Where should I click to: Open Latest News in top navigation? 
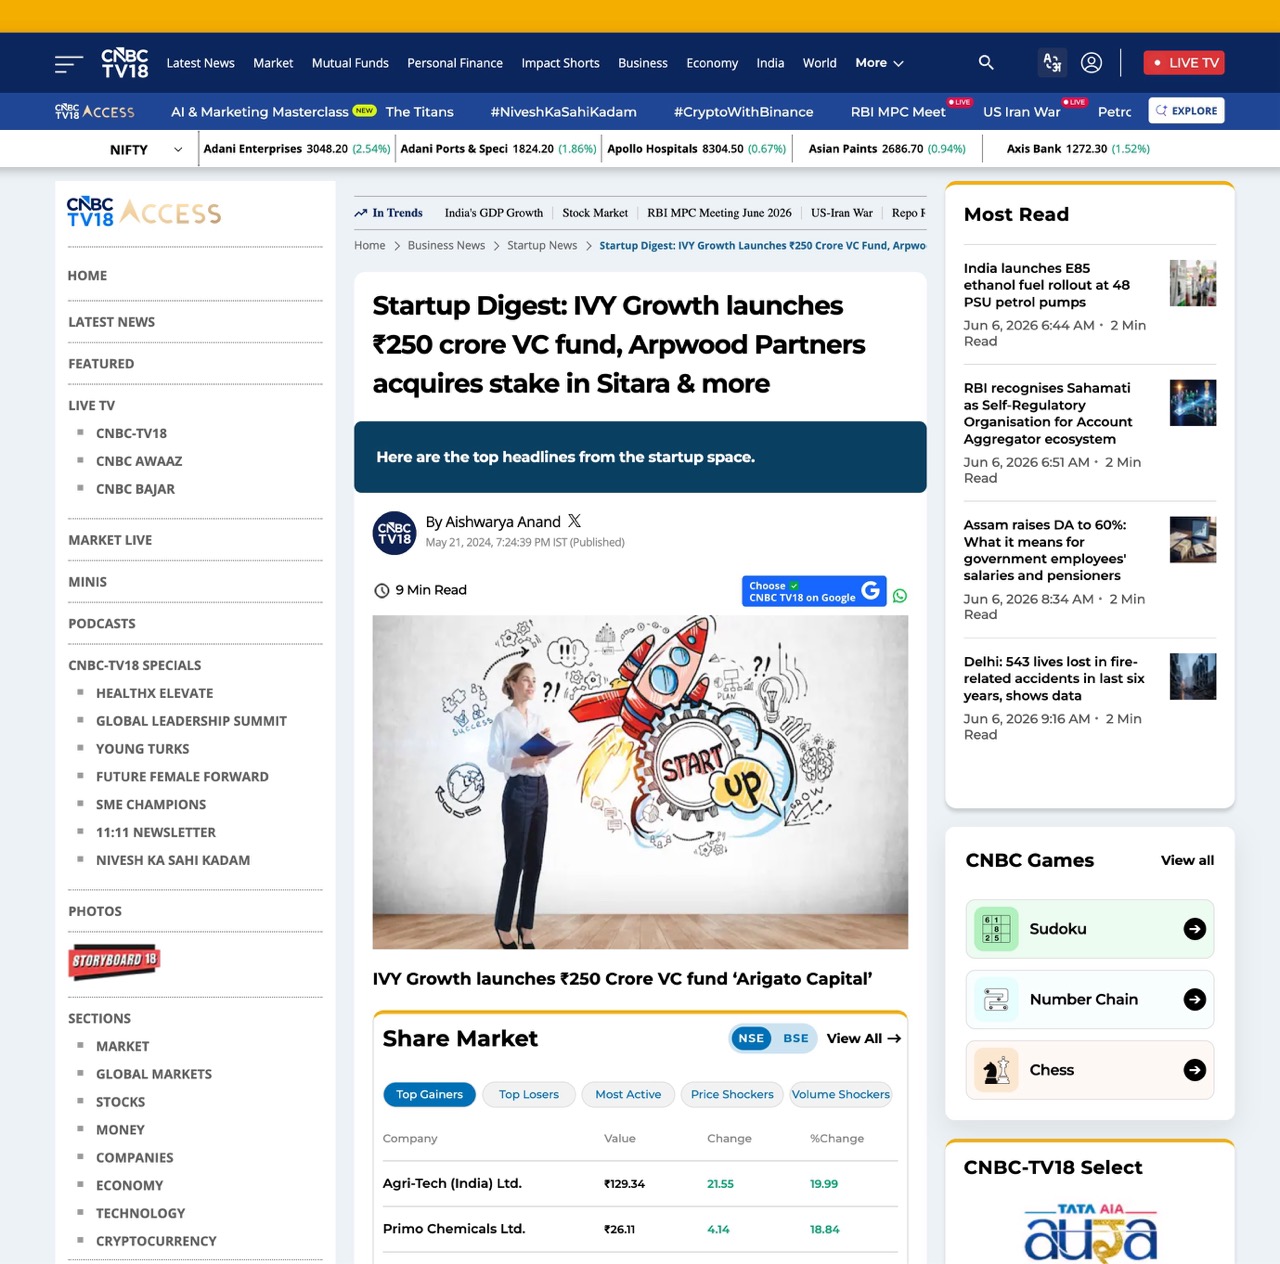[x=200, y=63]
